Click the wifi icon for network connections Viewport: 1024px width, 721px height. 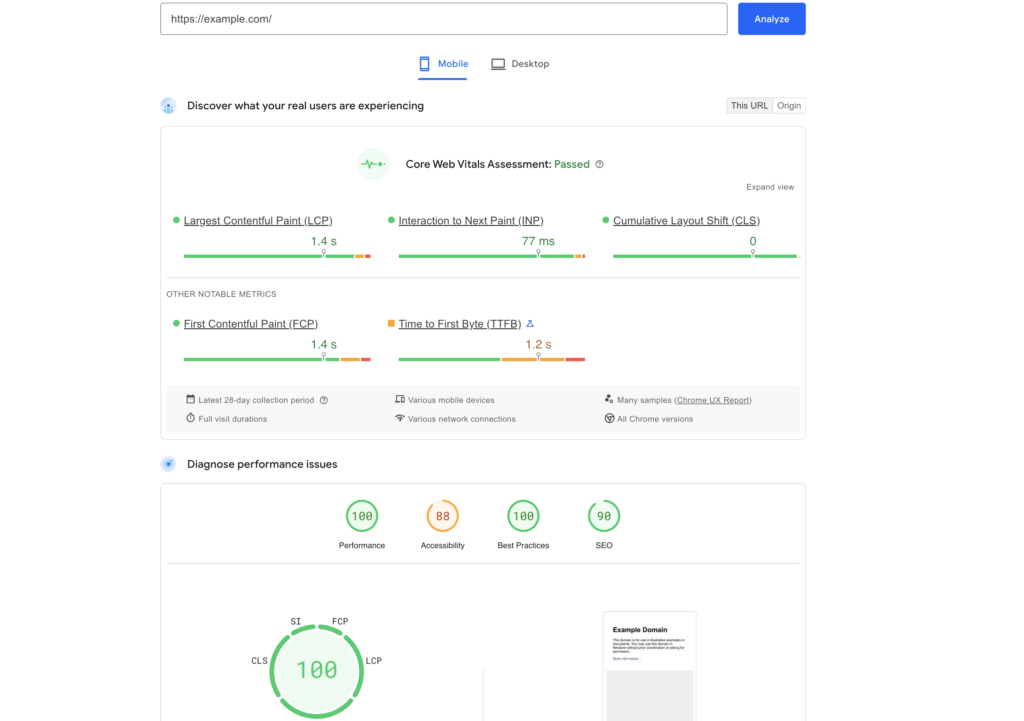coord(400,418)
